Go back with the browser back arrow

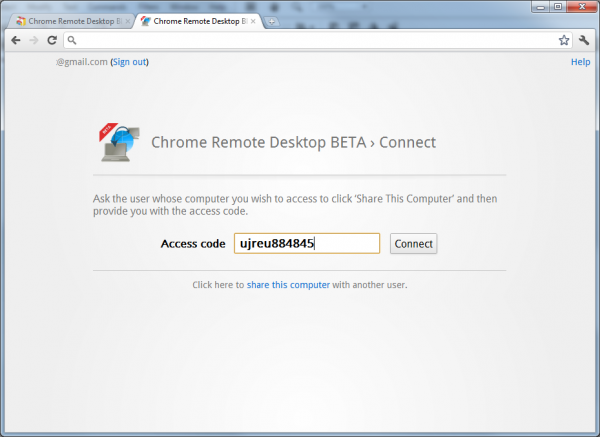pos(16,40)
